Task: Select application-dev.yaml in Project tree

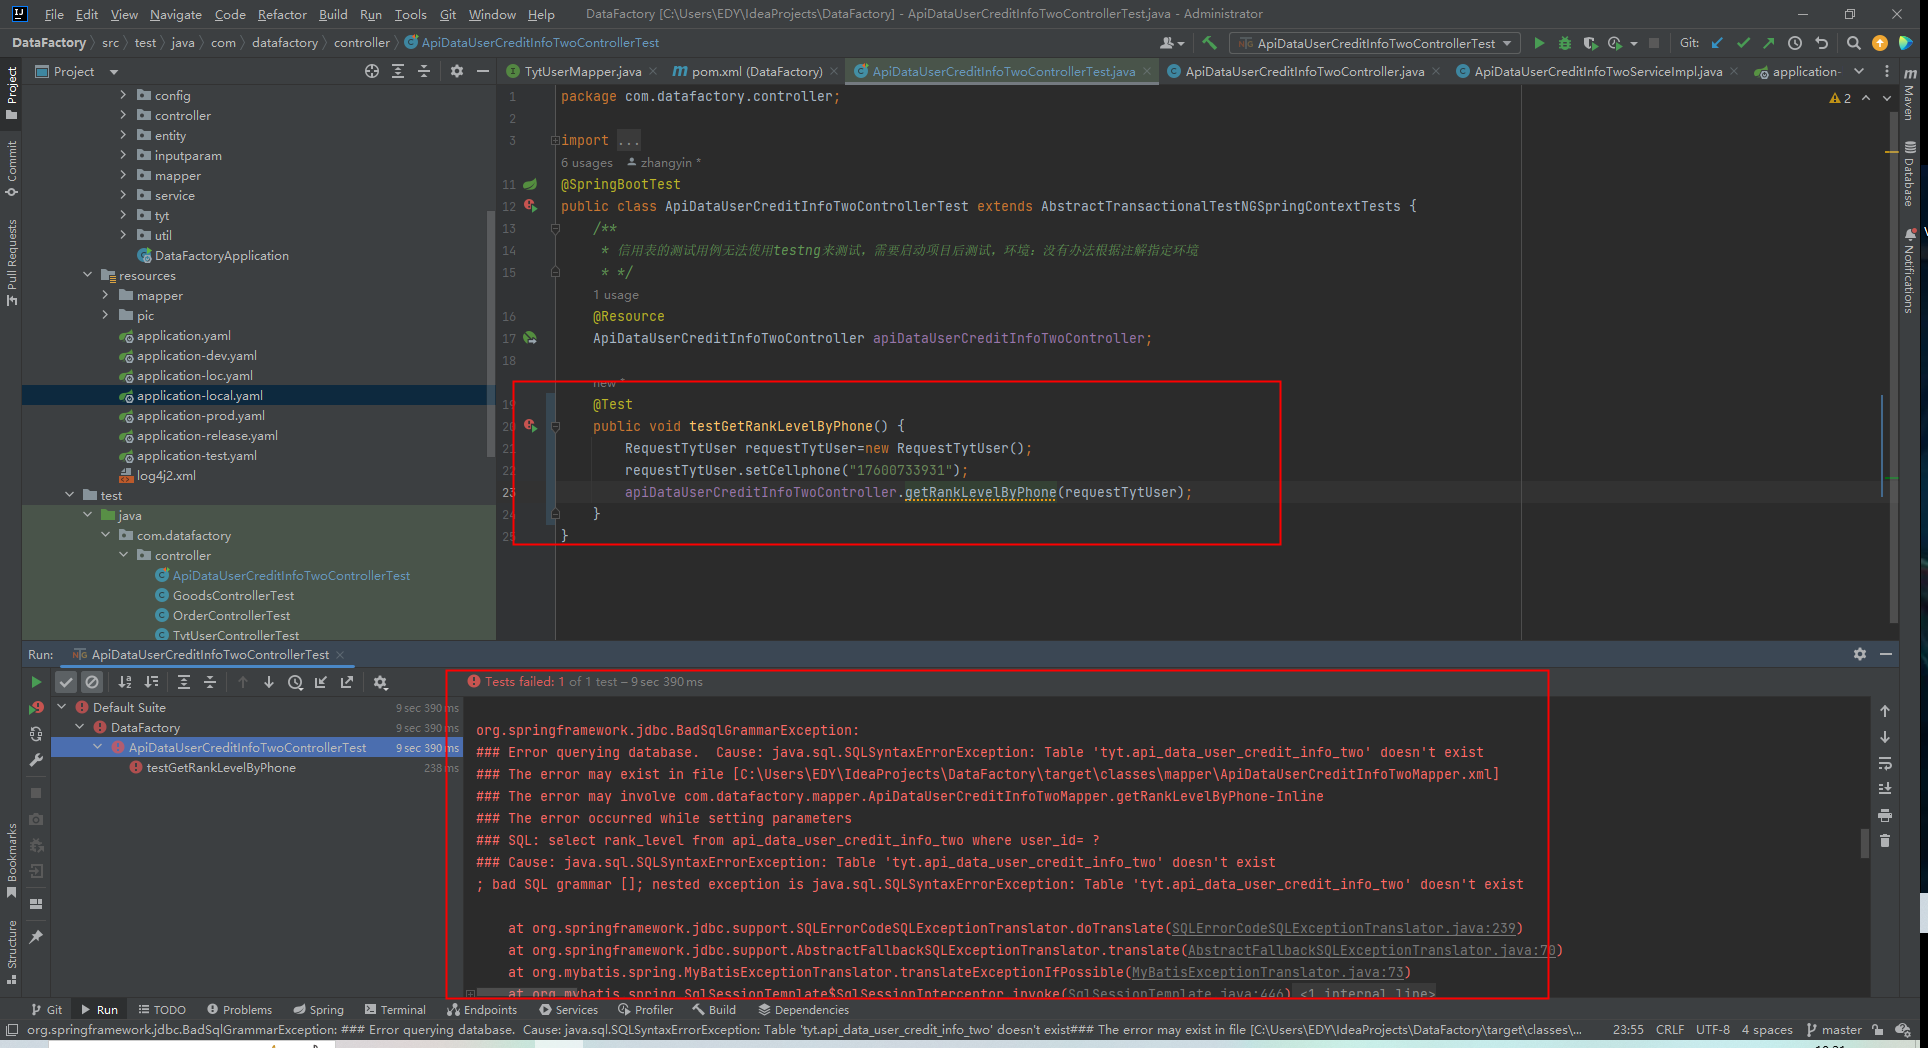Action: [197, 355]
